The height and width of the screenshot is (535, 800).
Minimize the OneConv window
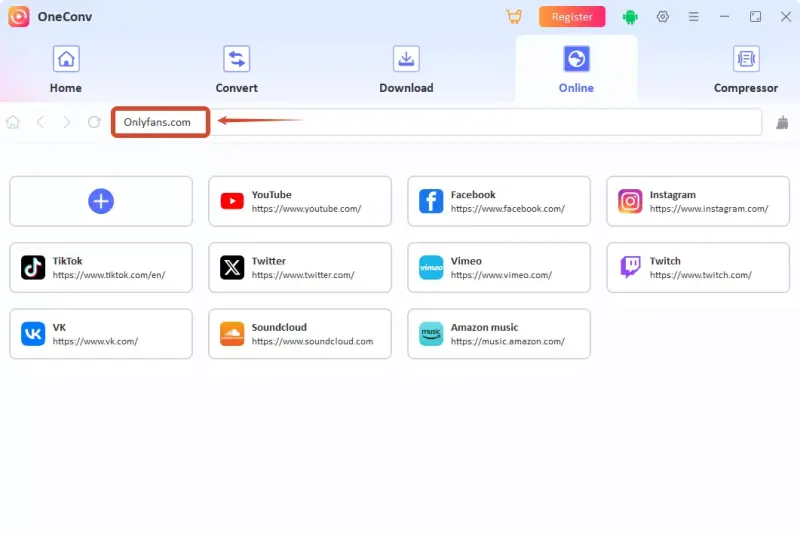point(724,16)
